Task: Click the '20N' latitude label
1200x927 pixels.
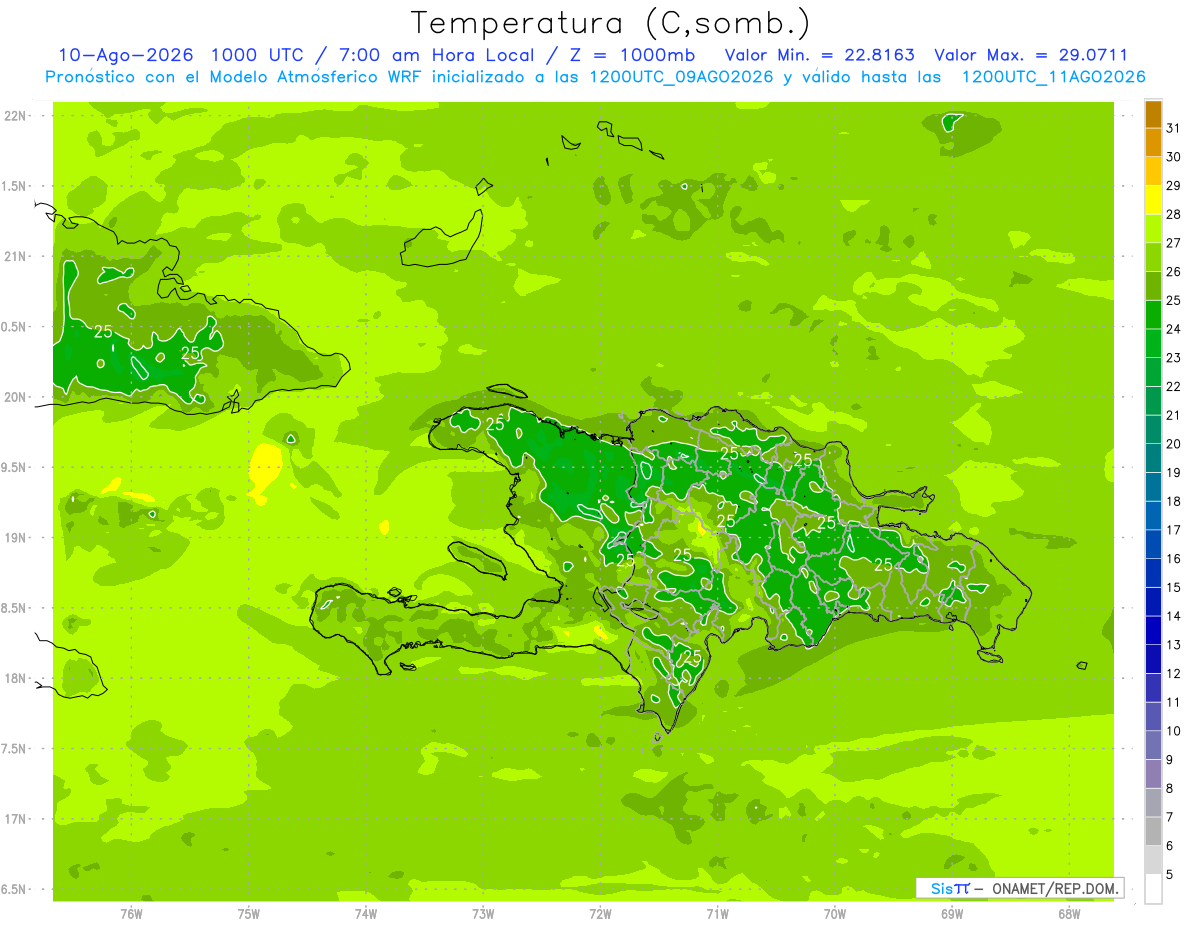Action: [x=16, y=397]
